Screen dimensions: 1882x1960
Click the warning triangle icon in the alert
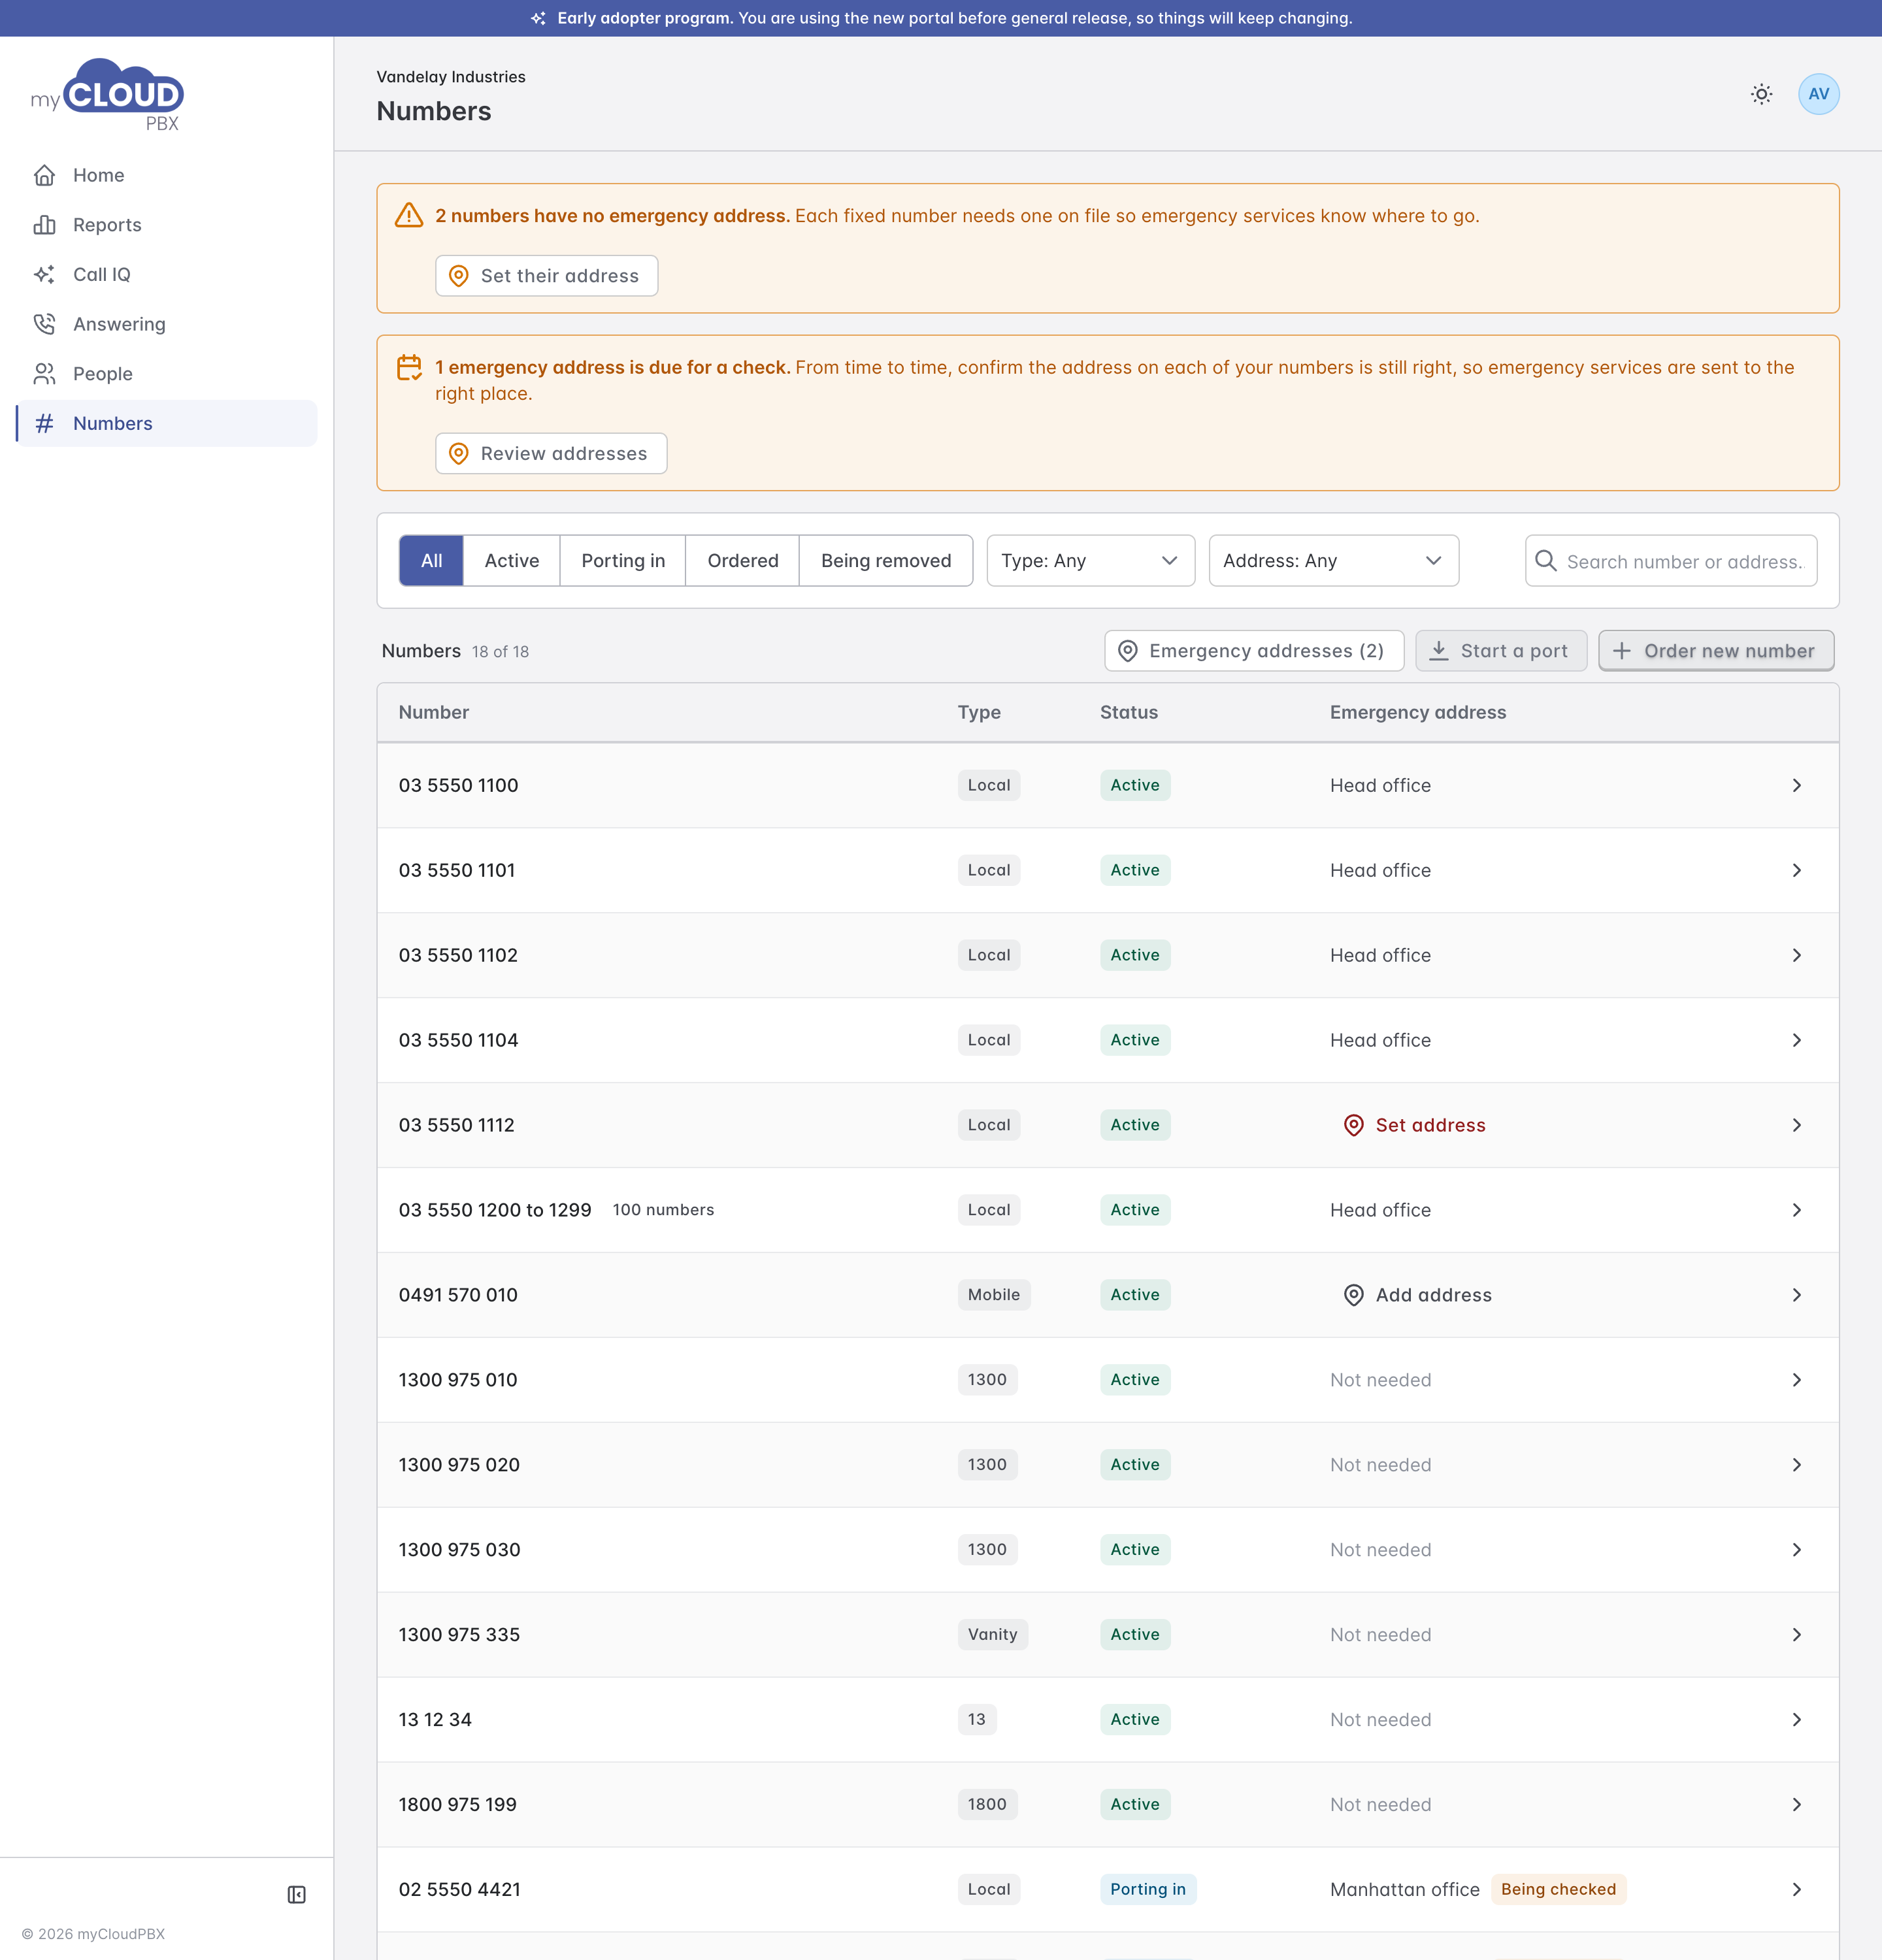click(409, 215)
